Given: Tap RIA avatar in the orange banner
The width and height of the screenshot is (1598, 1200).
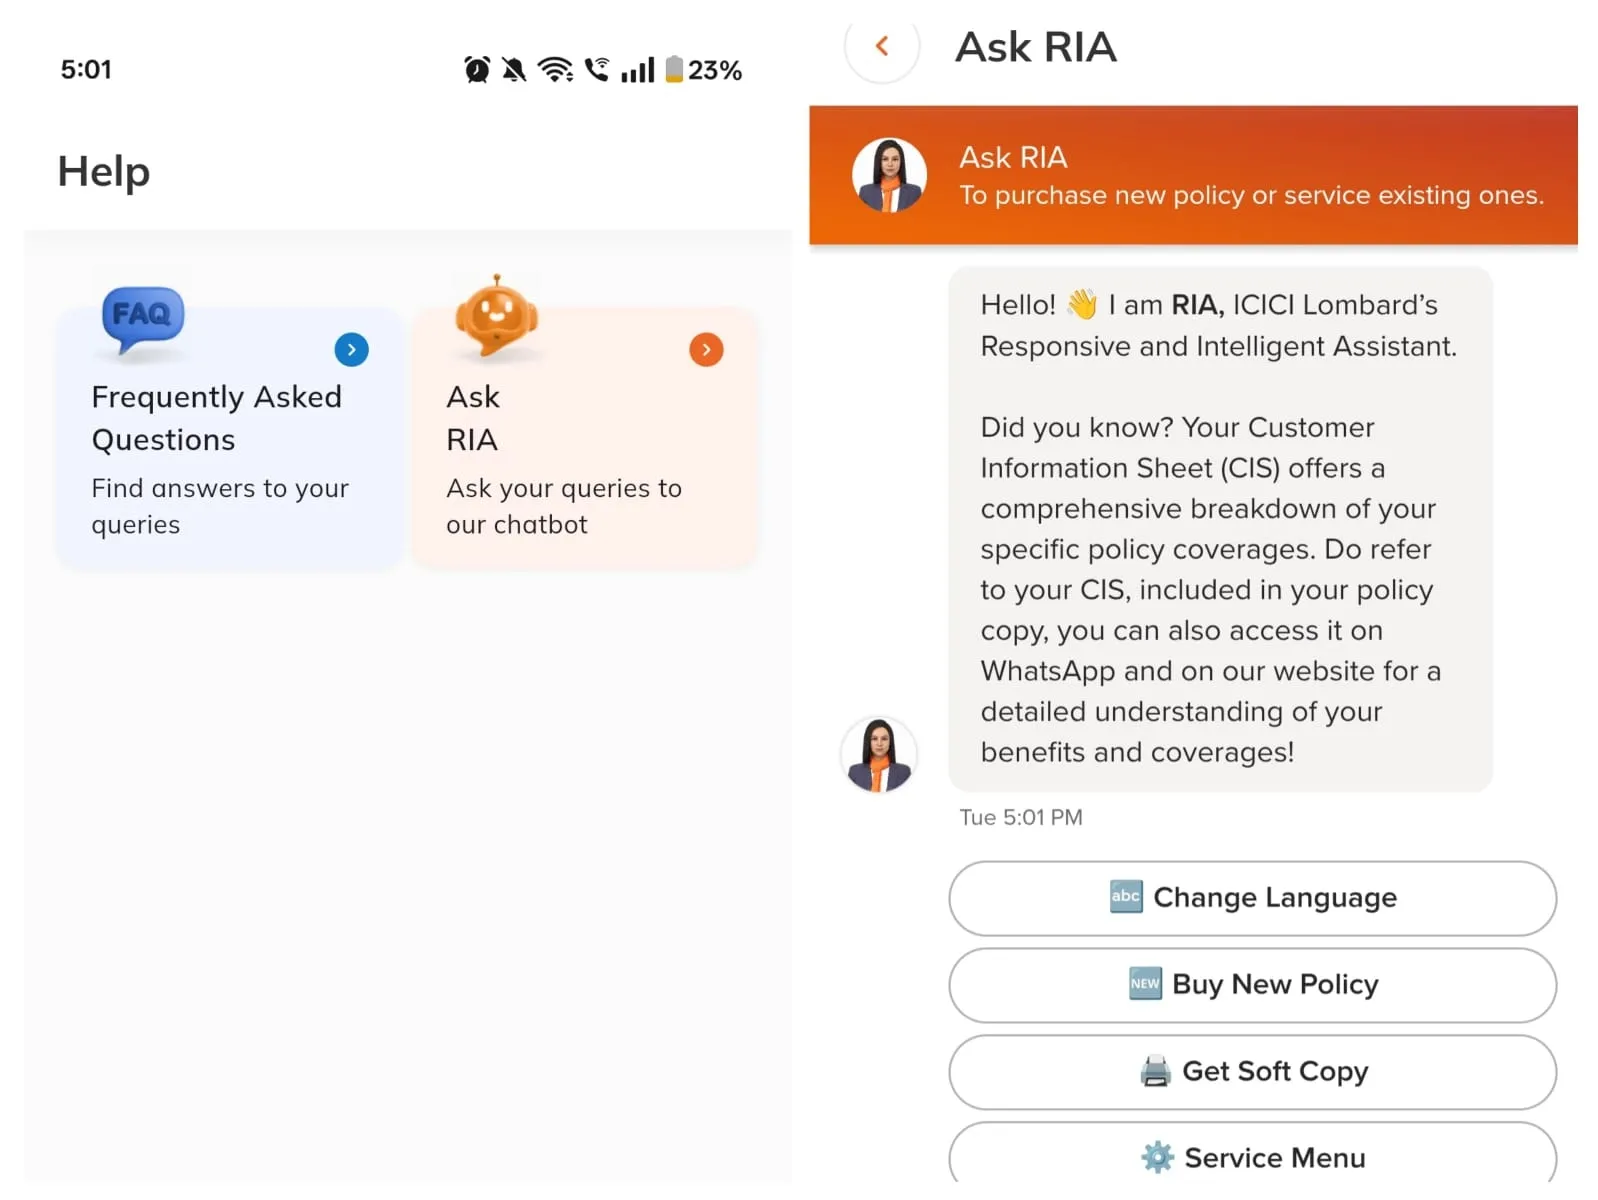Looking at the screenshot, I should tap(888, 175).
